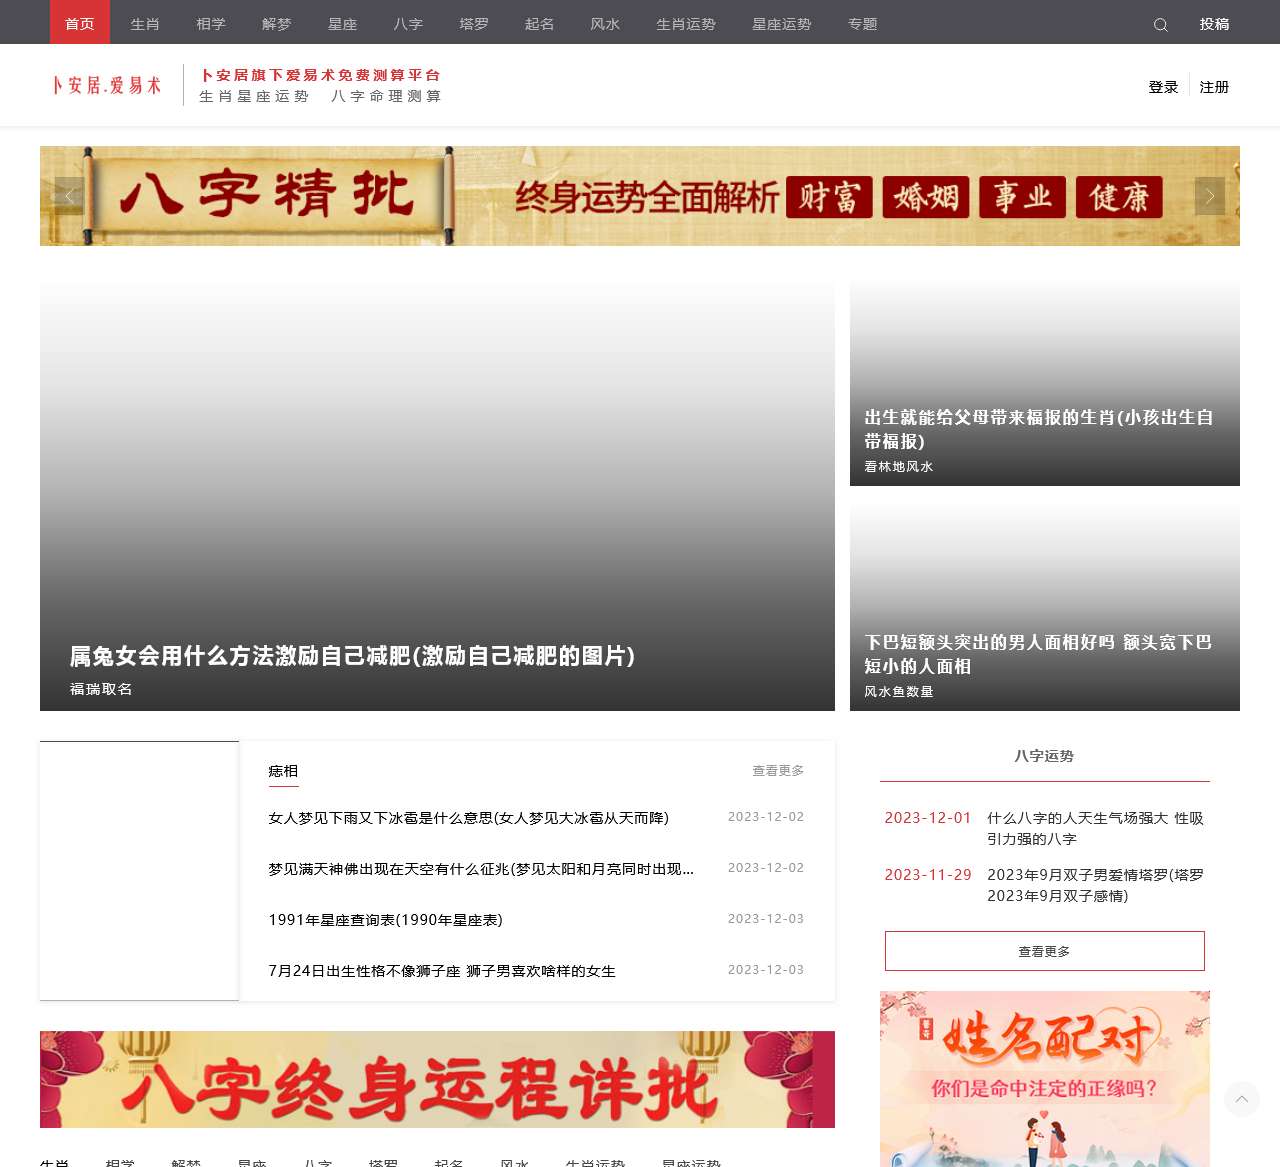The width and height of the screenshot is (1280, 1167).
Task: Click the 八字终身运程详批 banner
Action: click(437, 1079)
